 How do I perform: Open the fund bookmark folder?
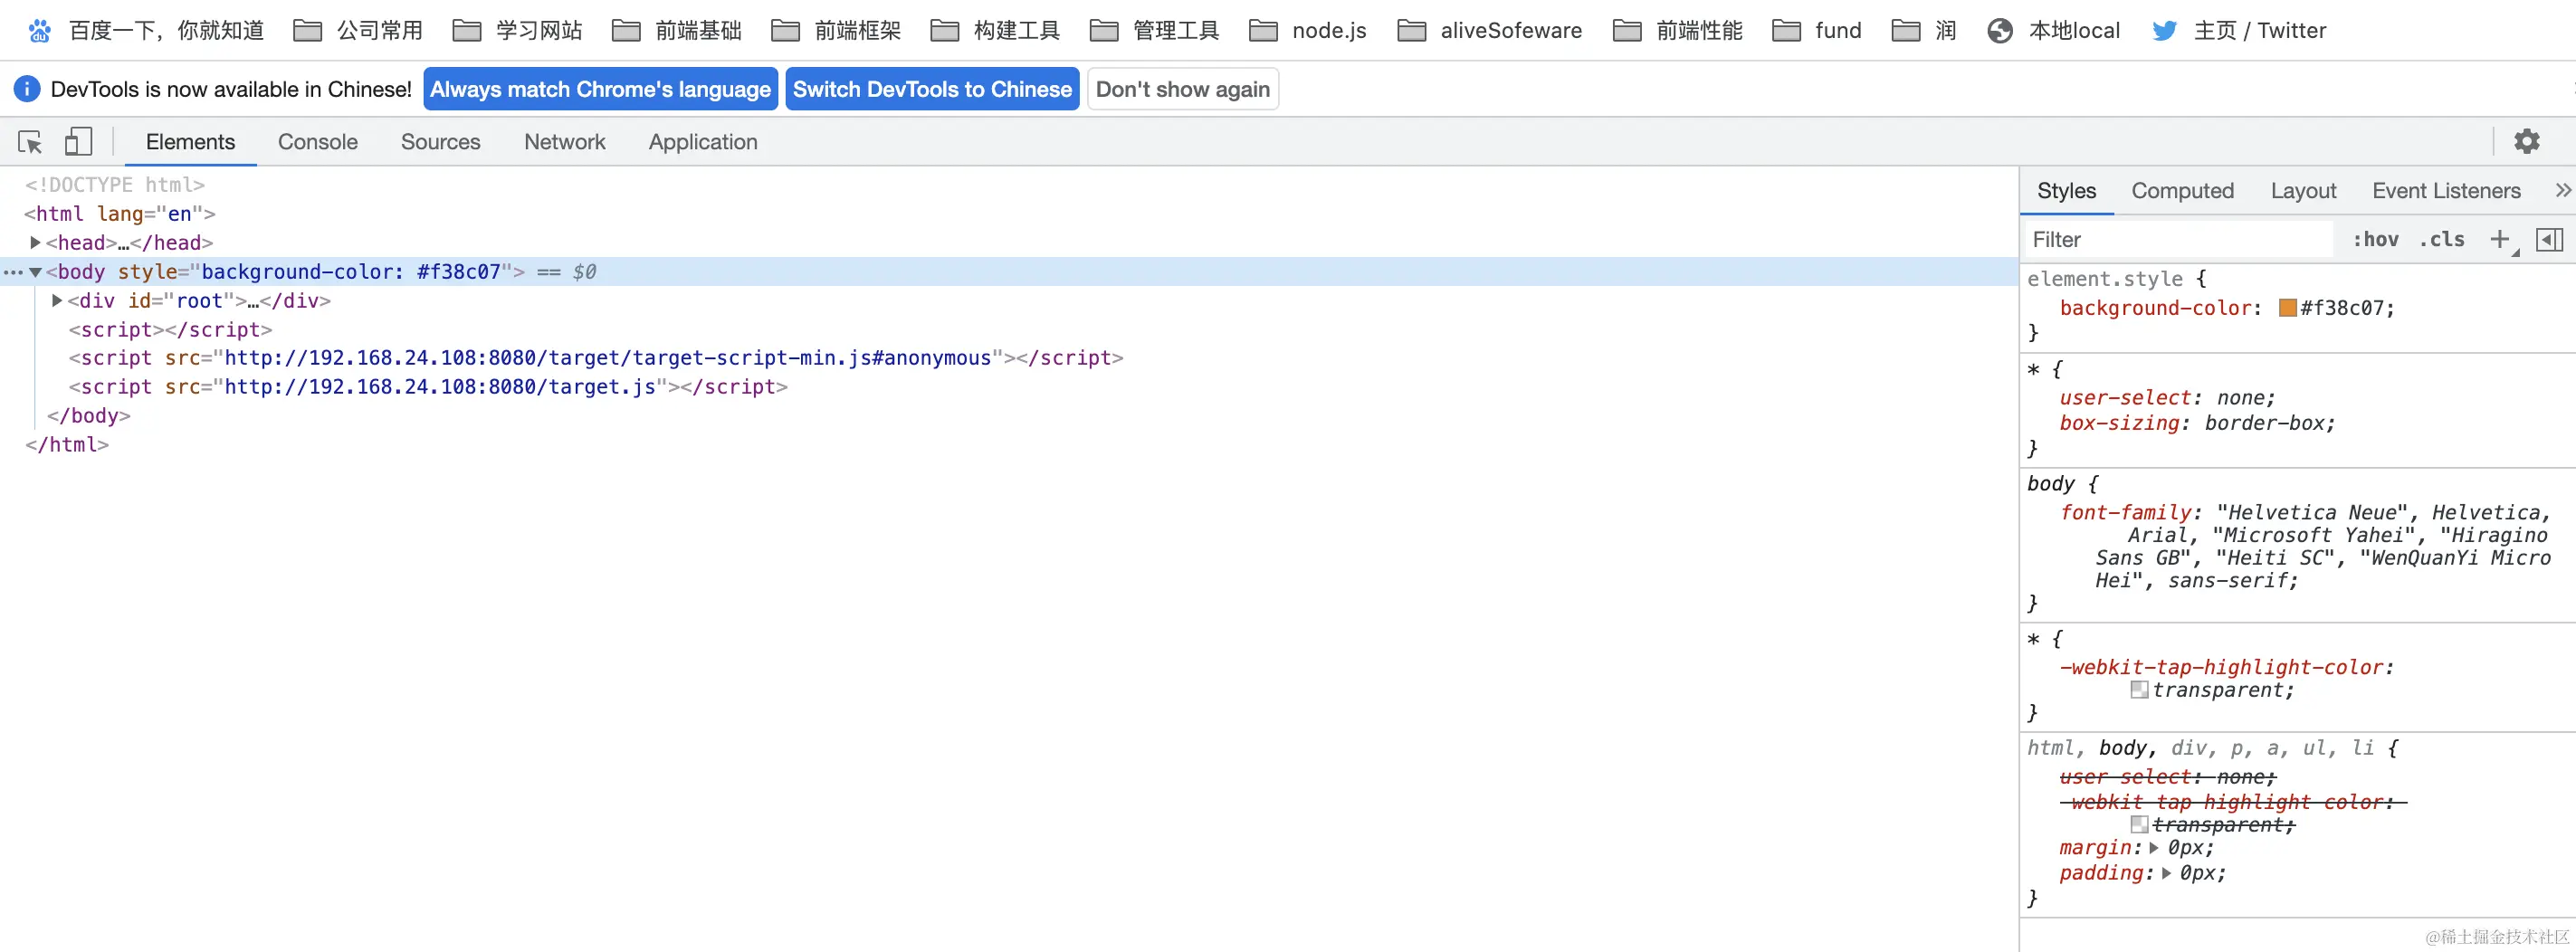(1816, 30)
